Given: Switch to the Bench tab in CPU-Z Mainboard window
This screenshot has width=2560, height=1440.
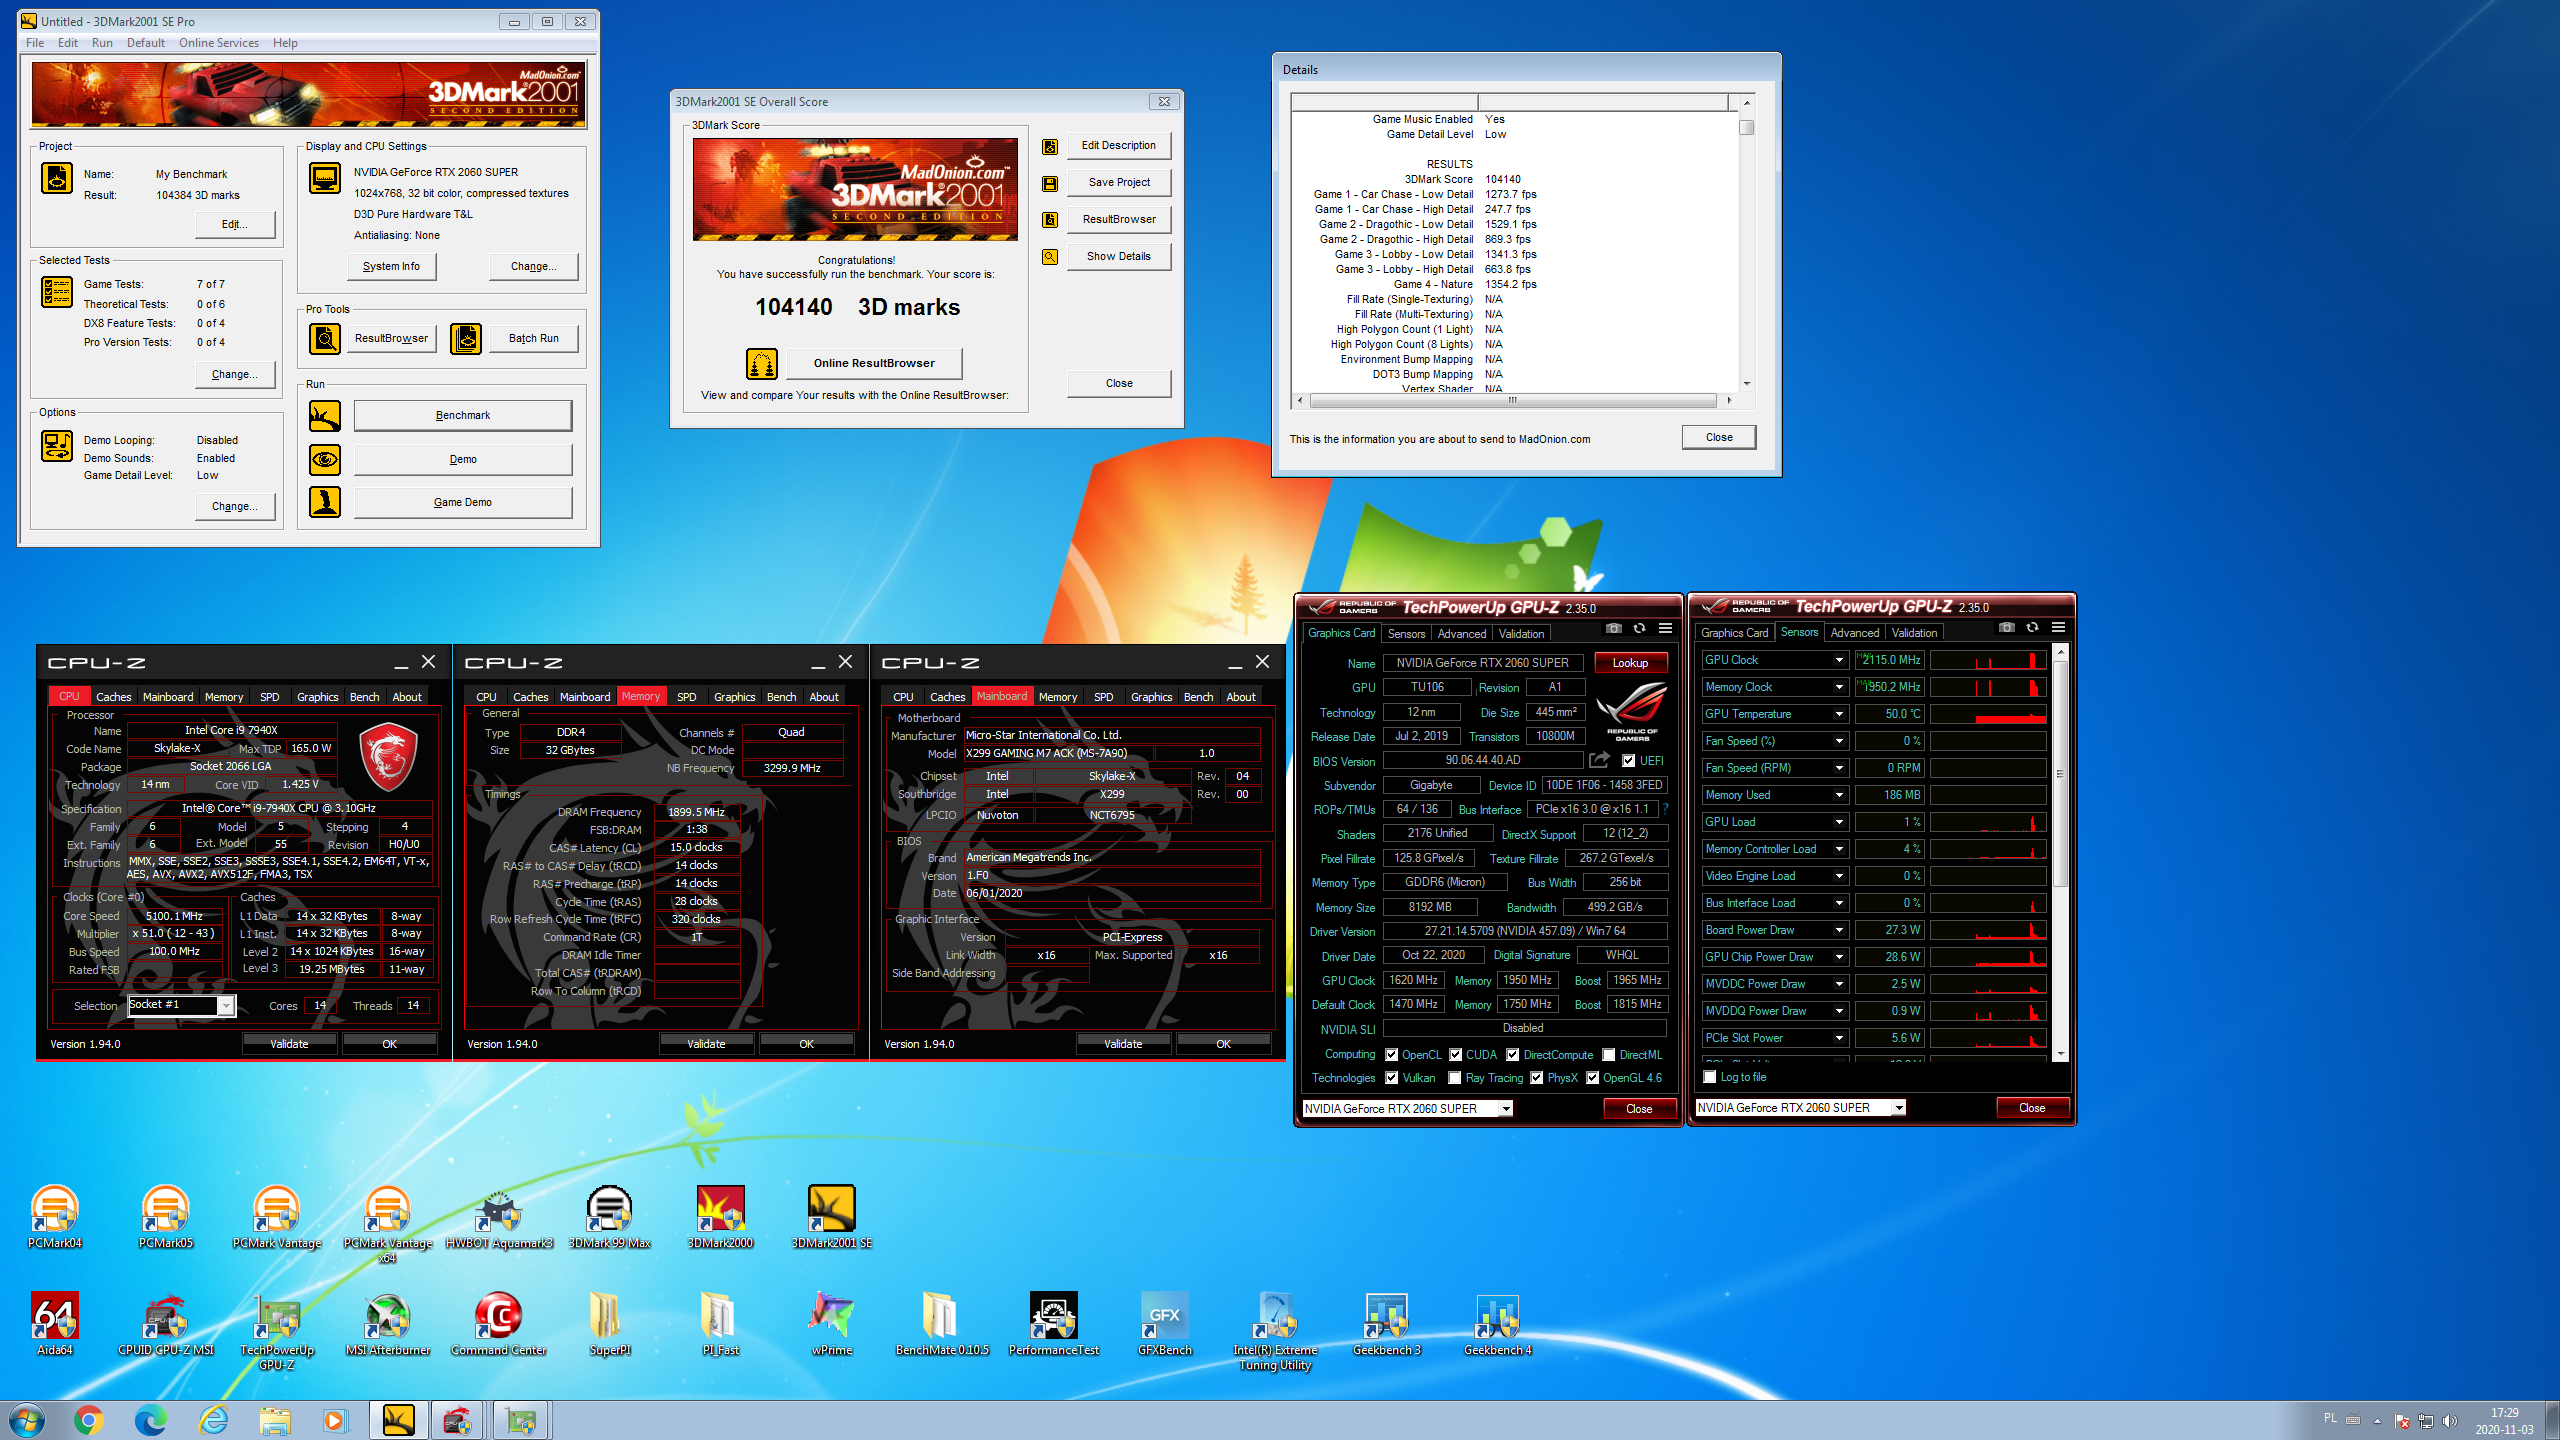Looking at the screenshot, I should [x=1198, y=697].
